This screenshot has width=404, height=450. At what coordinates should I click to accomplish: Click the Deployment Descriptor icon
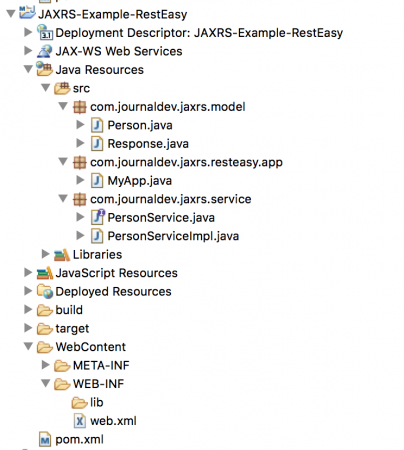pyautogui.click(x=45, y=33)
